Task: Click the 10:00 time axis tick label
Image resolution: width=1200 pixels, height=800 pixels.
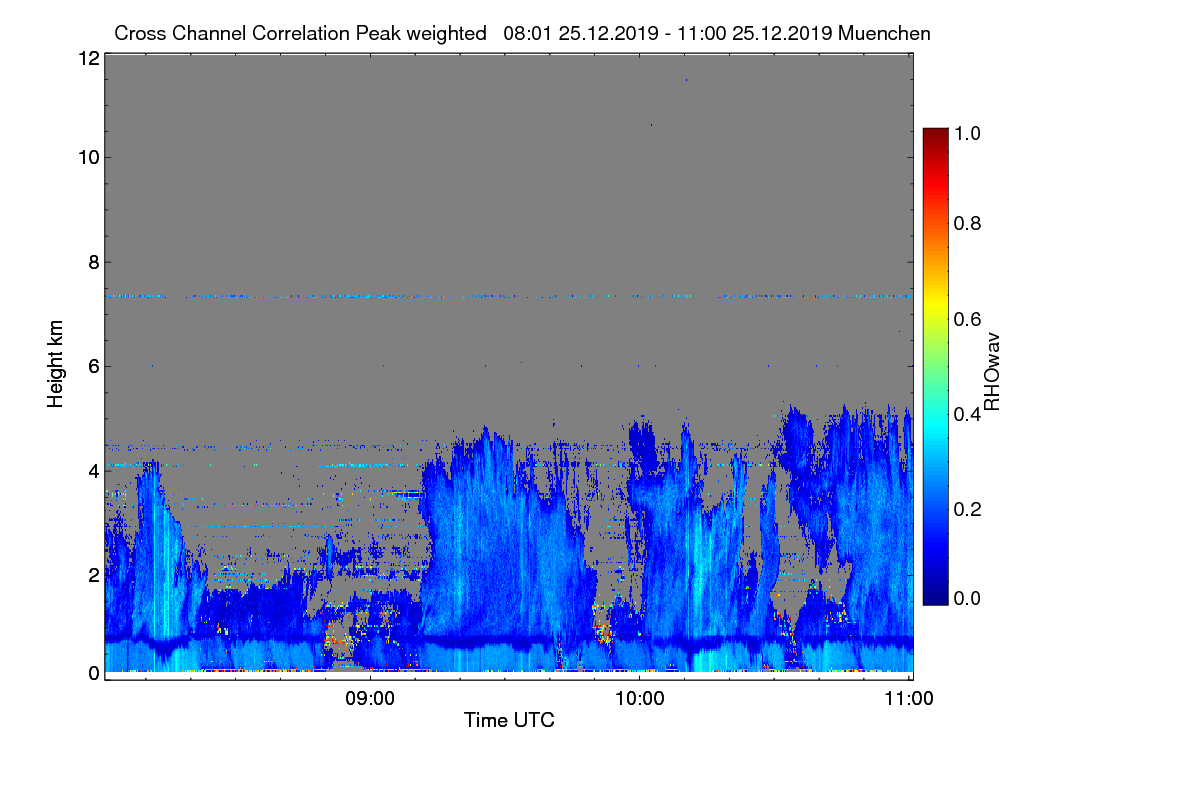Action: [639, 699]
